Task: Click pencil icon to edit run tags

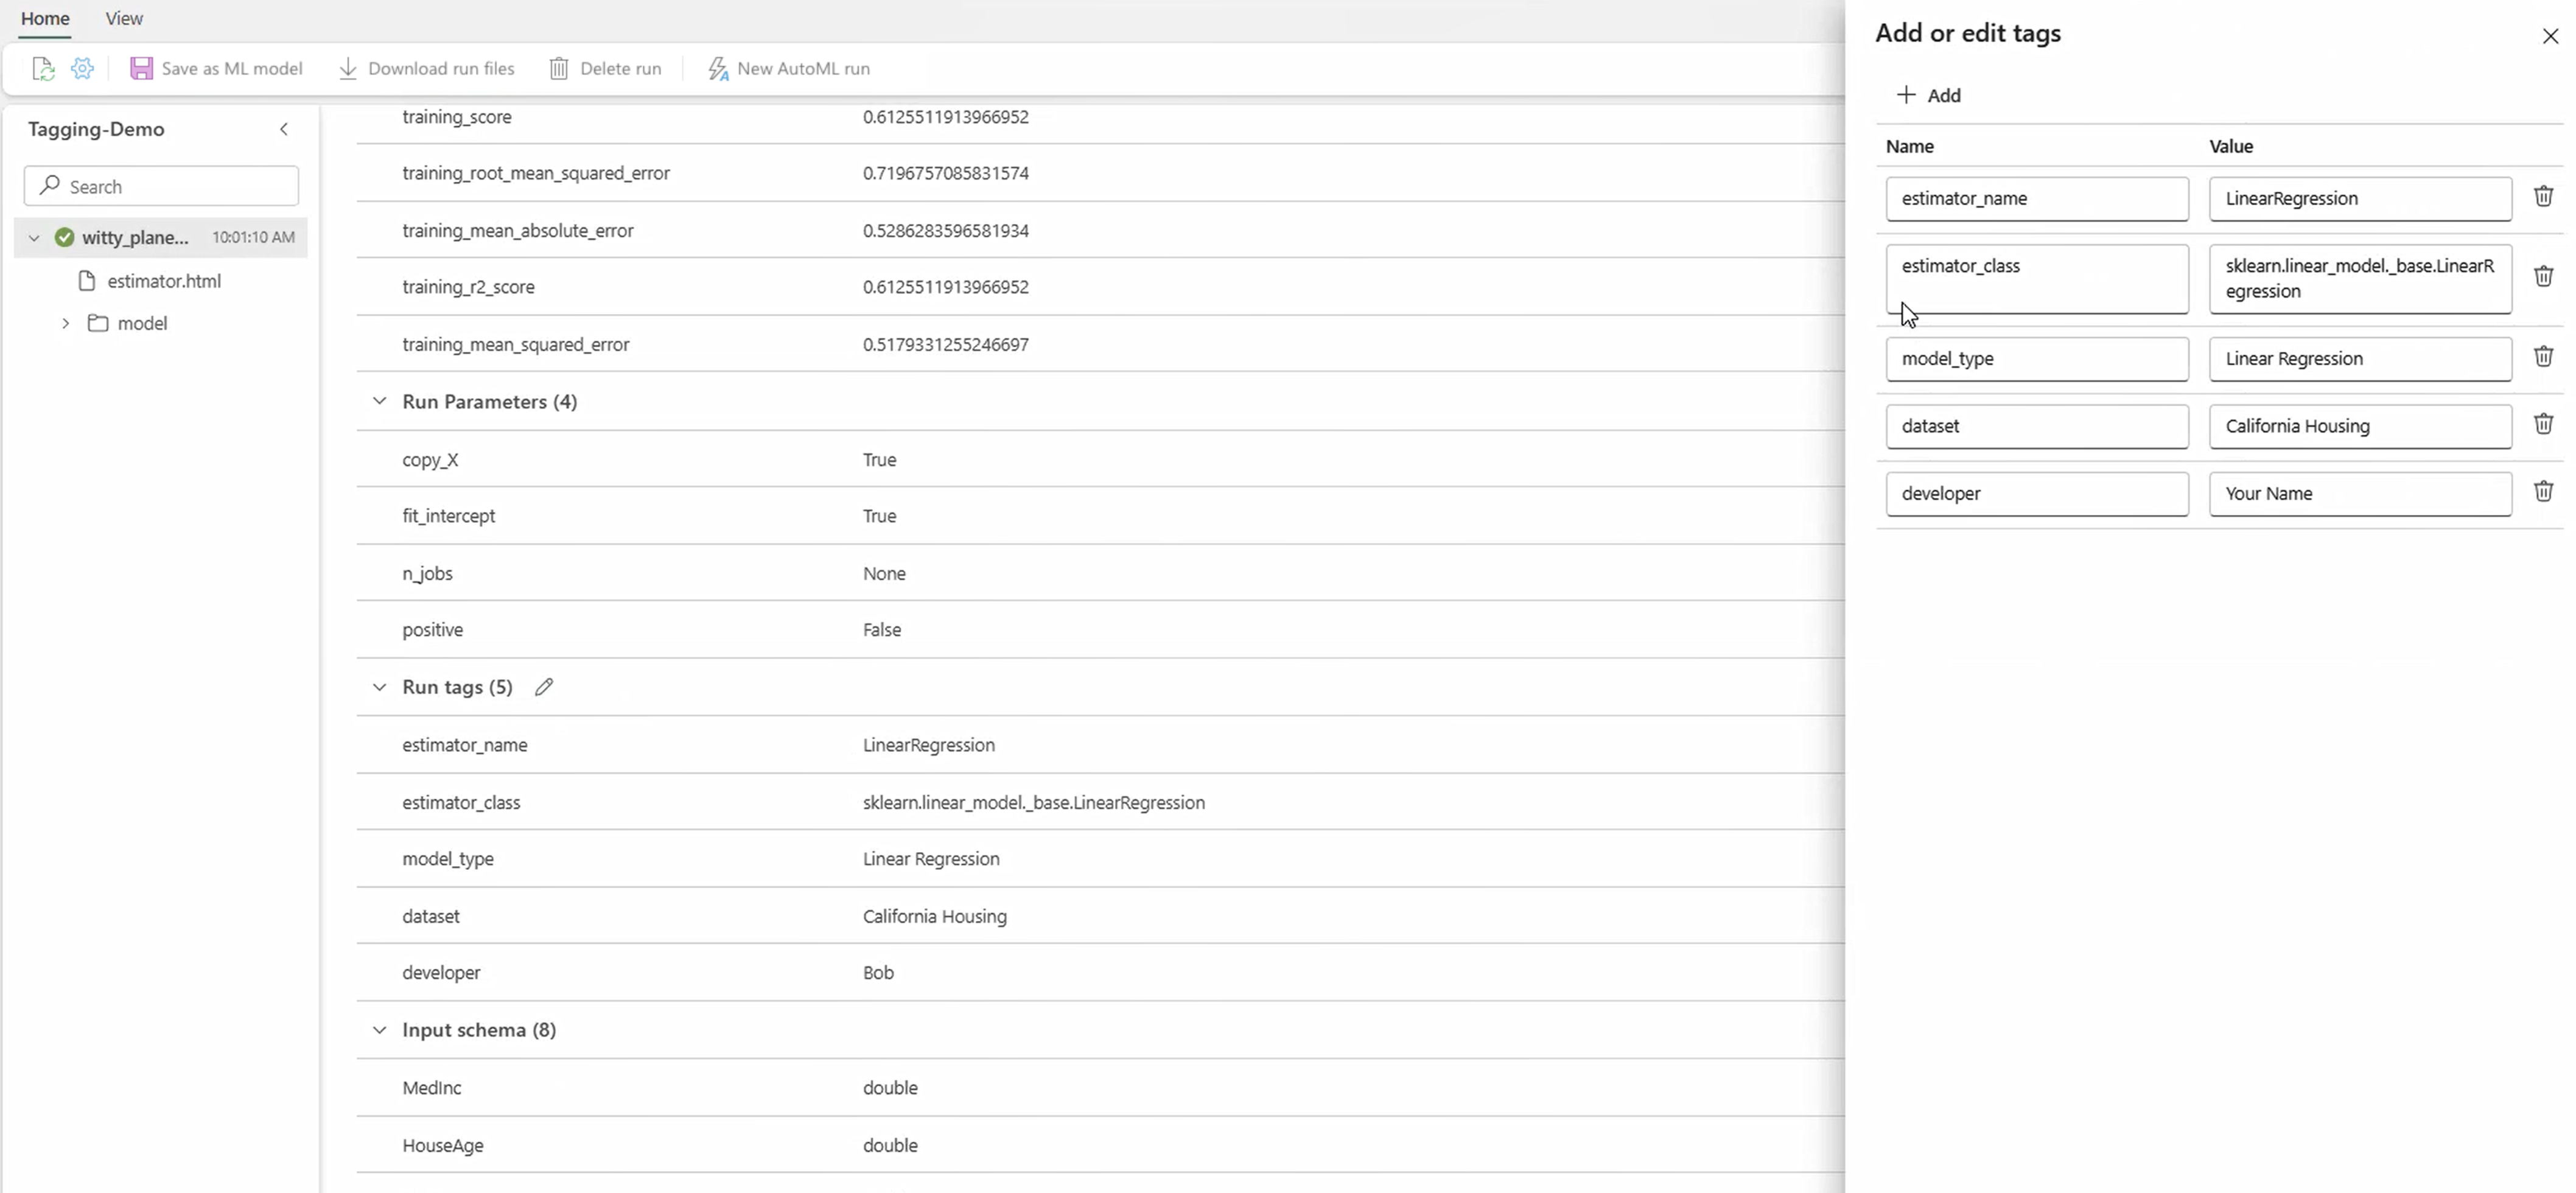Action: coord(544,687)
